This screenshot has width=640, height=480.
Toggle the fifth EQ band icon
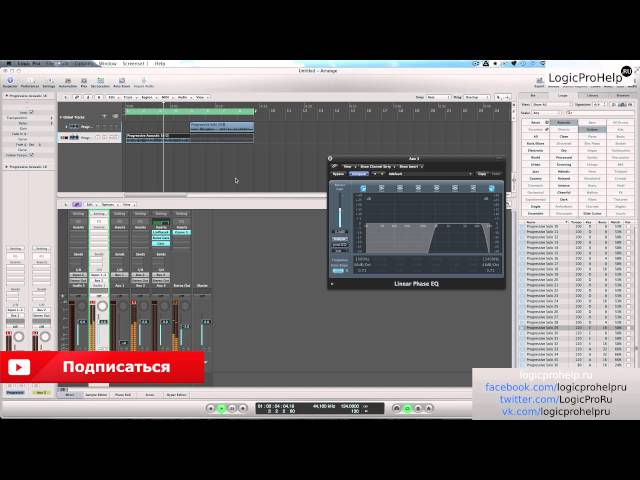point(436,188)
